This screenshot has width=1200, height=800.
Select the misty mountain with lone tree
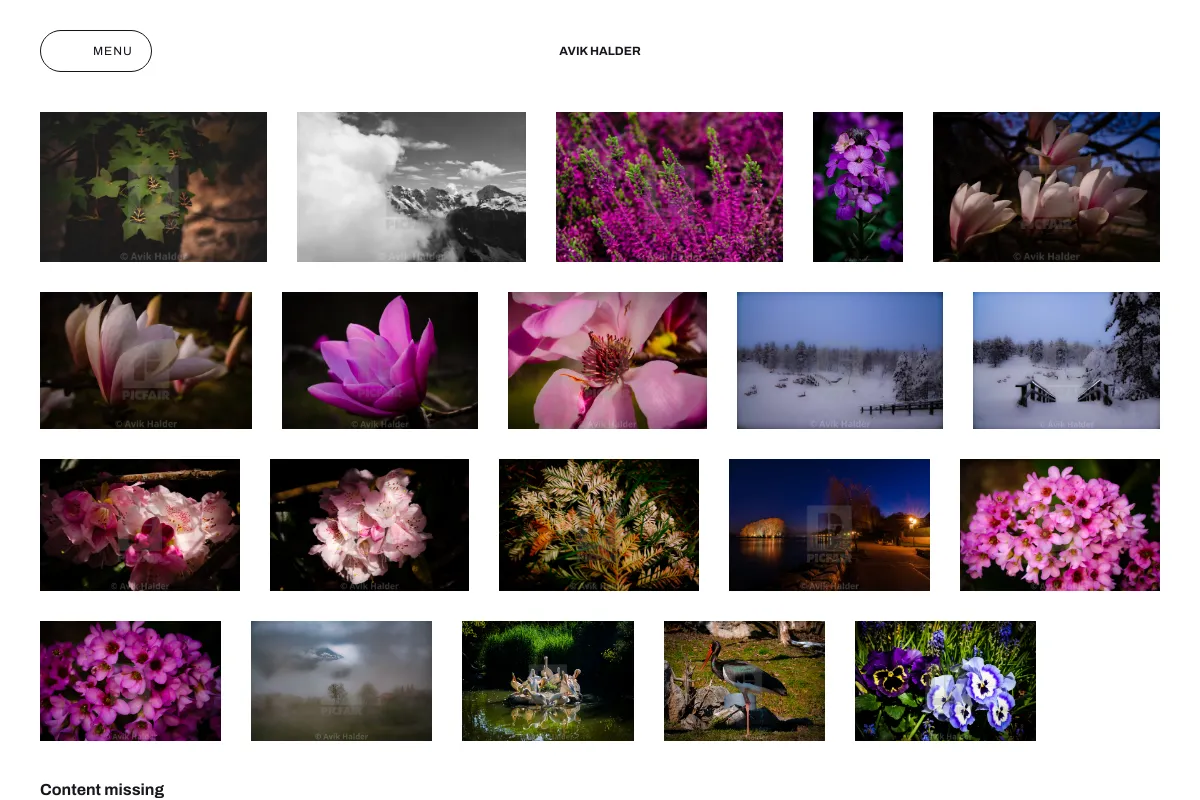tap(341, 681)
